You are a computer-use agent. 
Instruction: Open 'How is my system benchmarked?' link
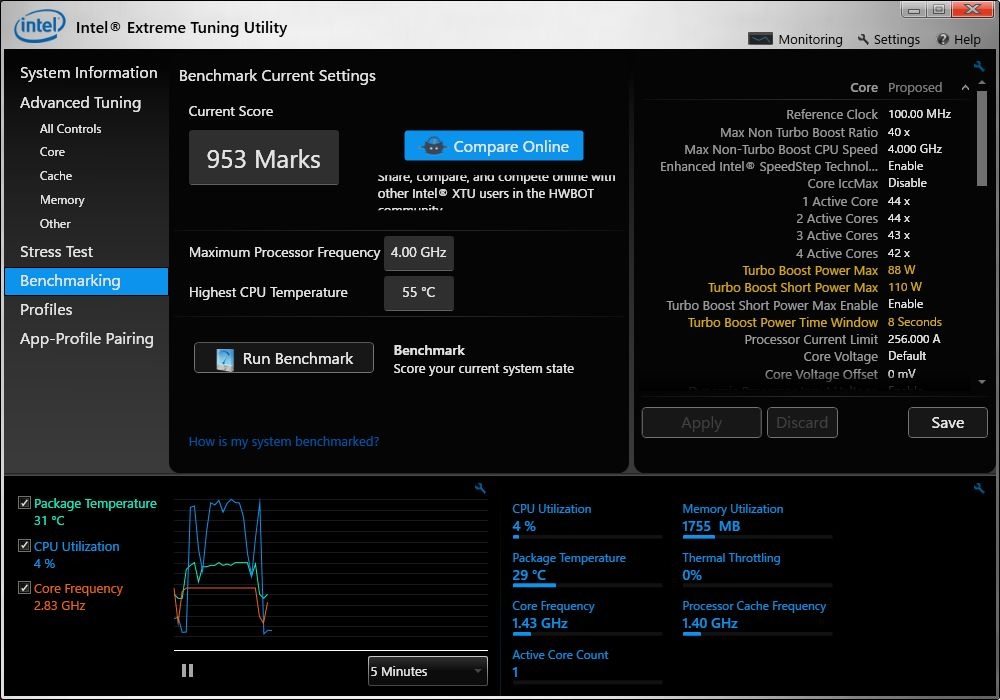click(x=284, y=441)
